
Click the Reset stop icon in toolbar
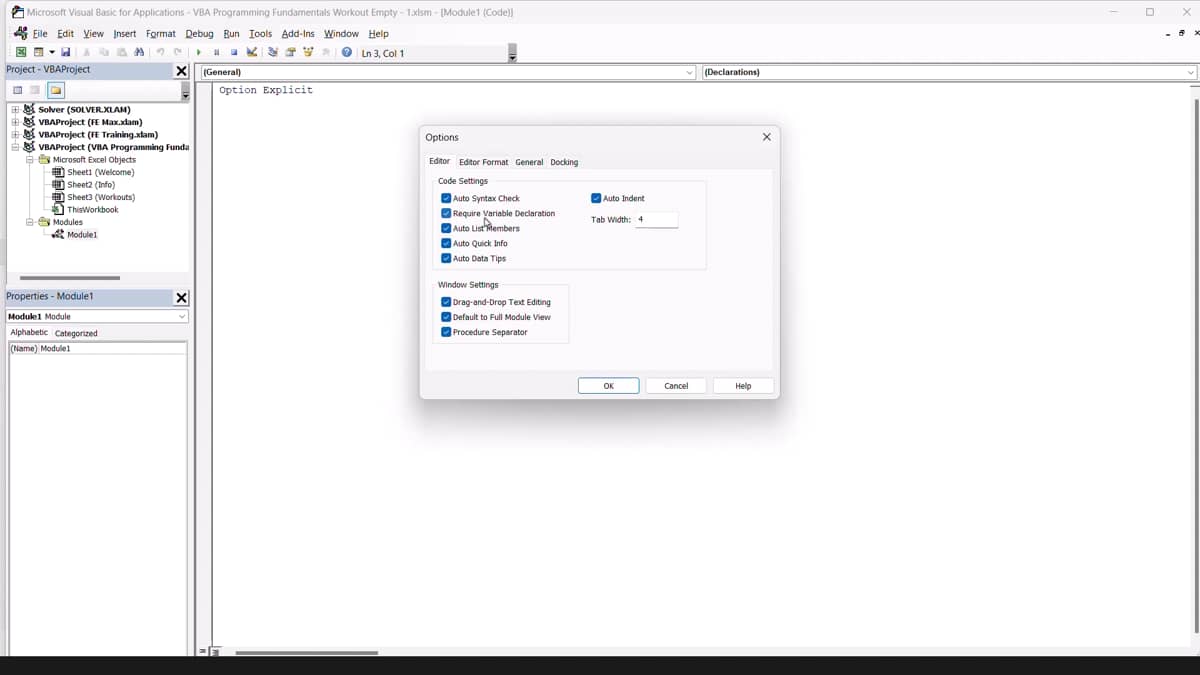pos(234,52)
